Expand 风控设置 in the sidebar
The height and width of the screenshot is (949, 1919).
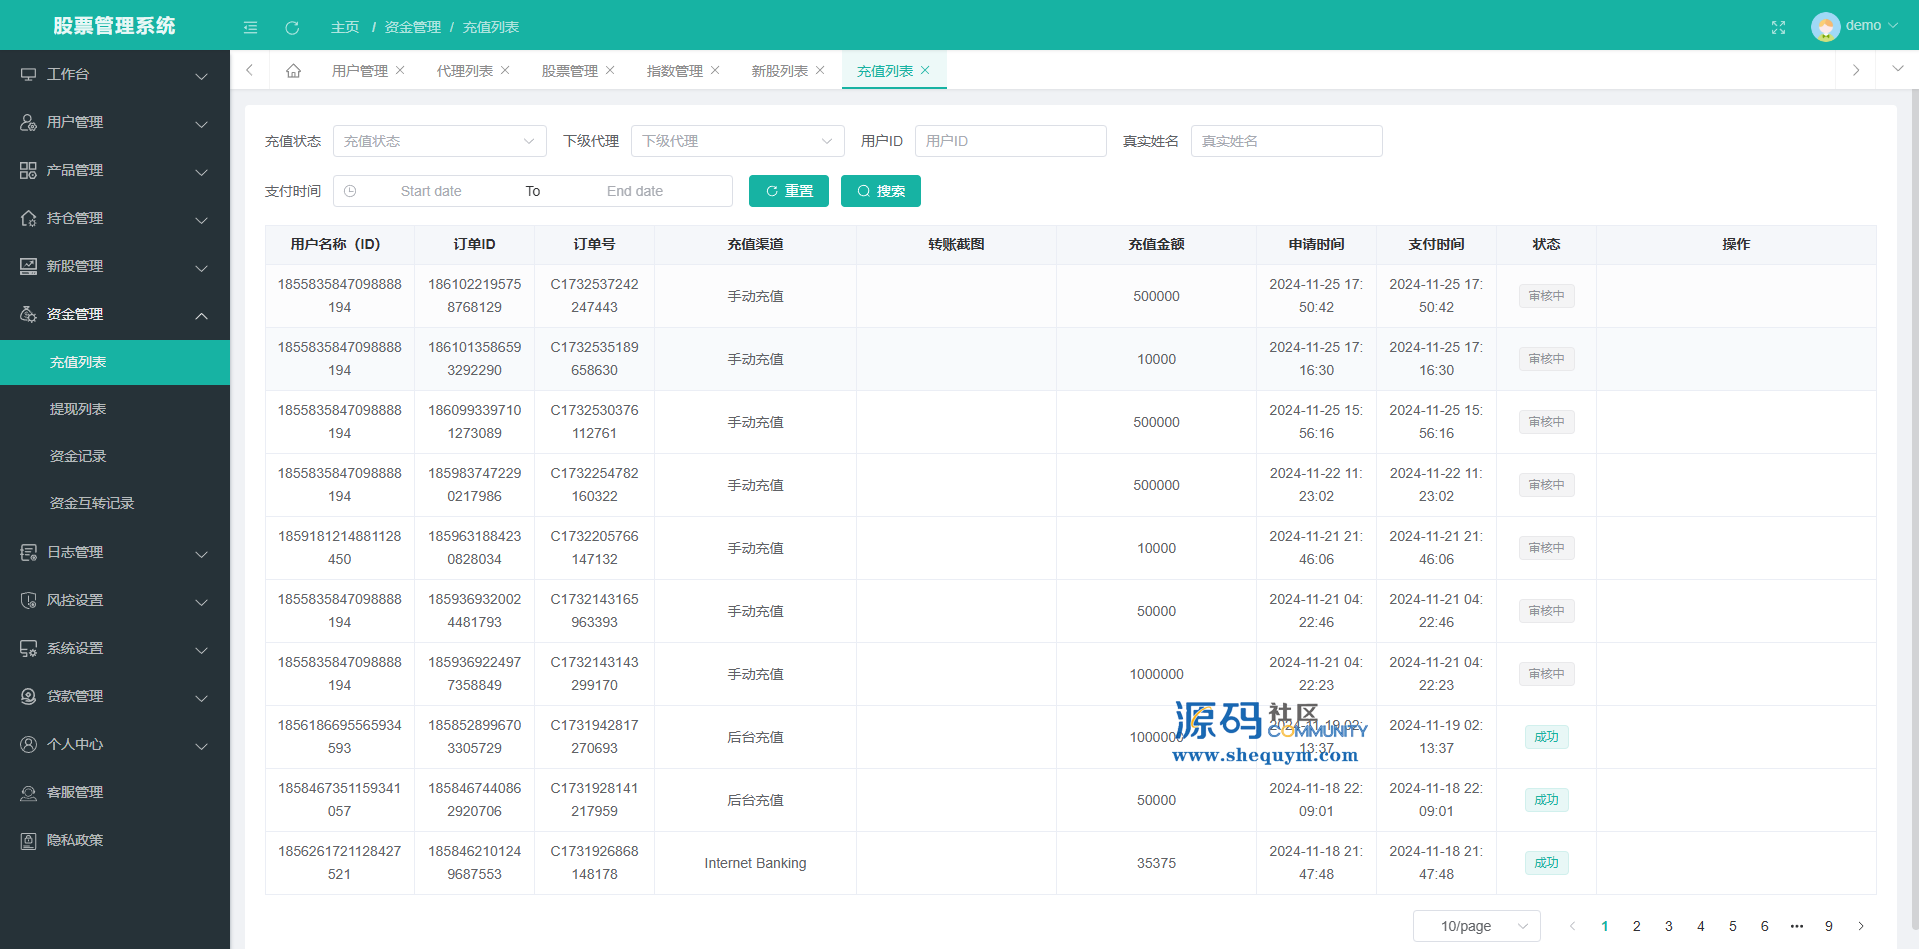click(x=115, y=600)
